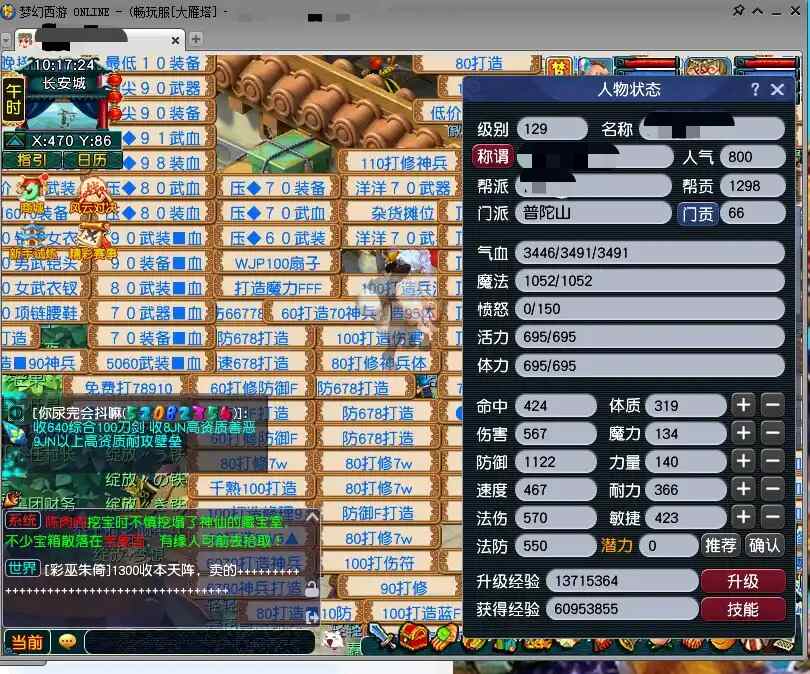Click the 推荐 recommend points button
This screenshot has width=810, height=674.
pyautogui.click(x=721, y=545)
